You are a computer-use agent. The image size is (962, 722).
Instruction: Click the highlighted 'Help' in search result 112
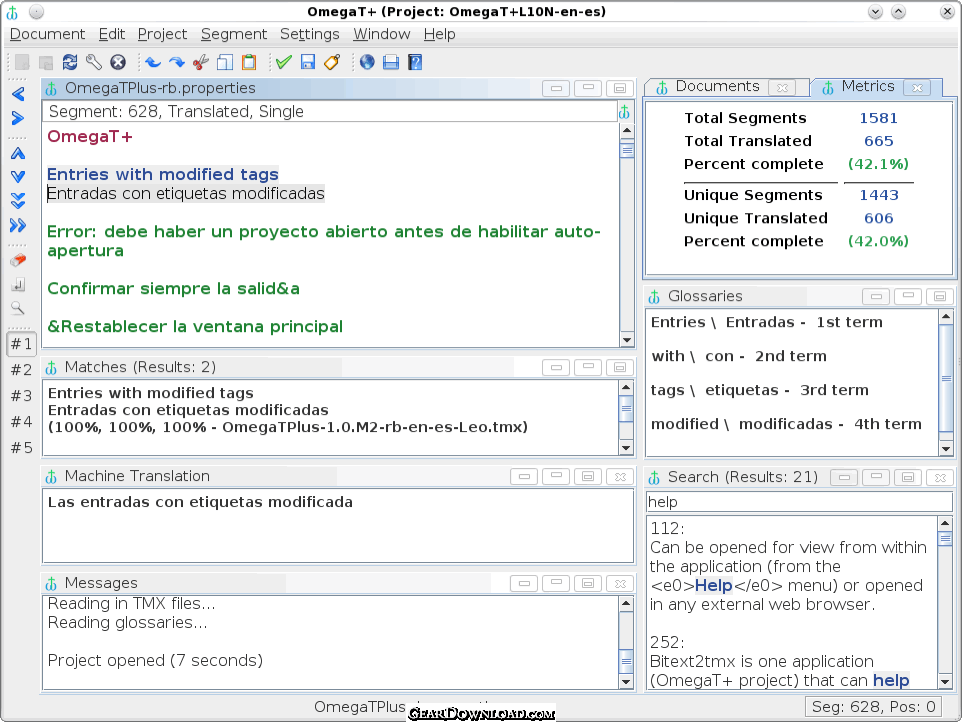point(714,586)
